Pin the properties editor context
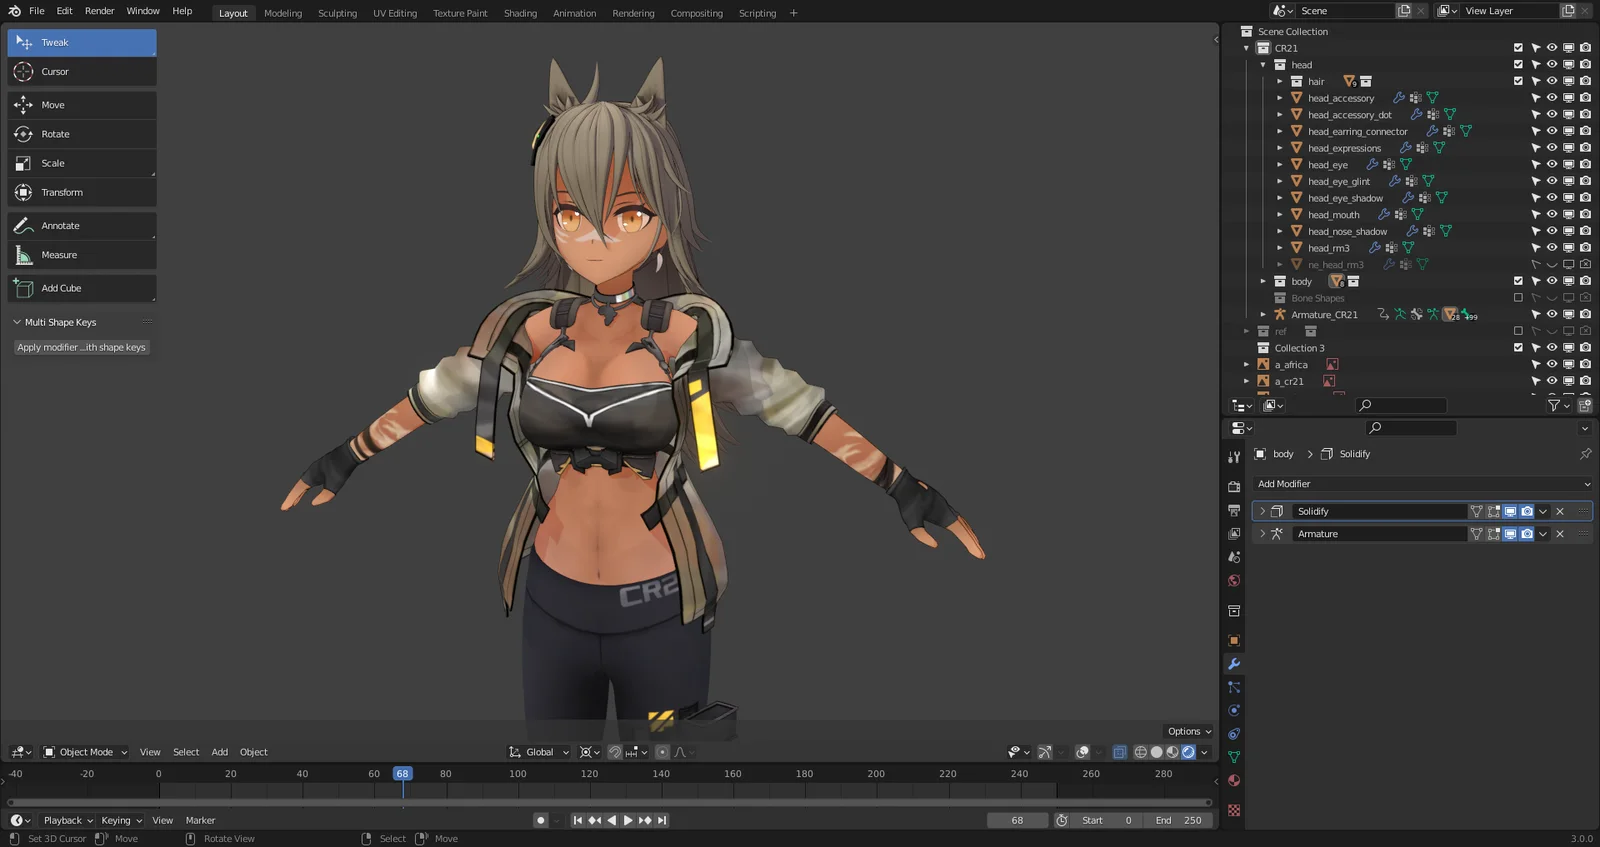The width and height of the screenshot is (1600, 847). tap(1585, 454)
